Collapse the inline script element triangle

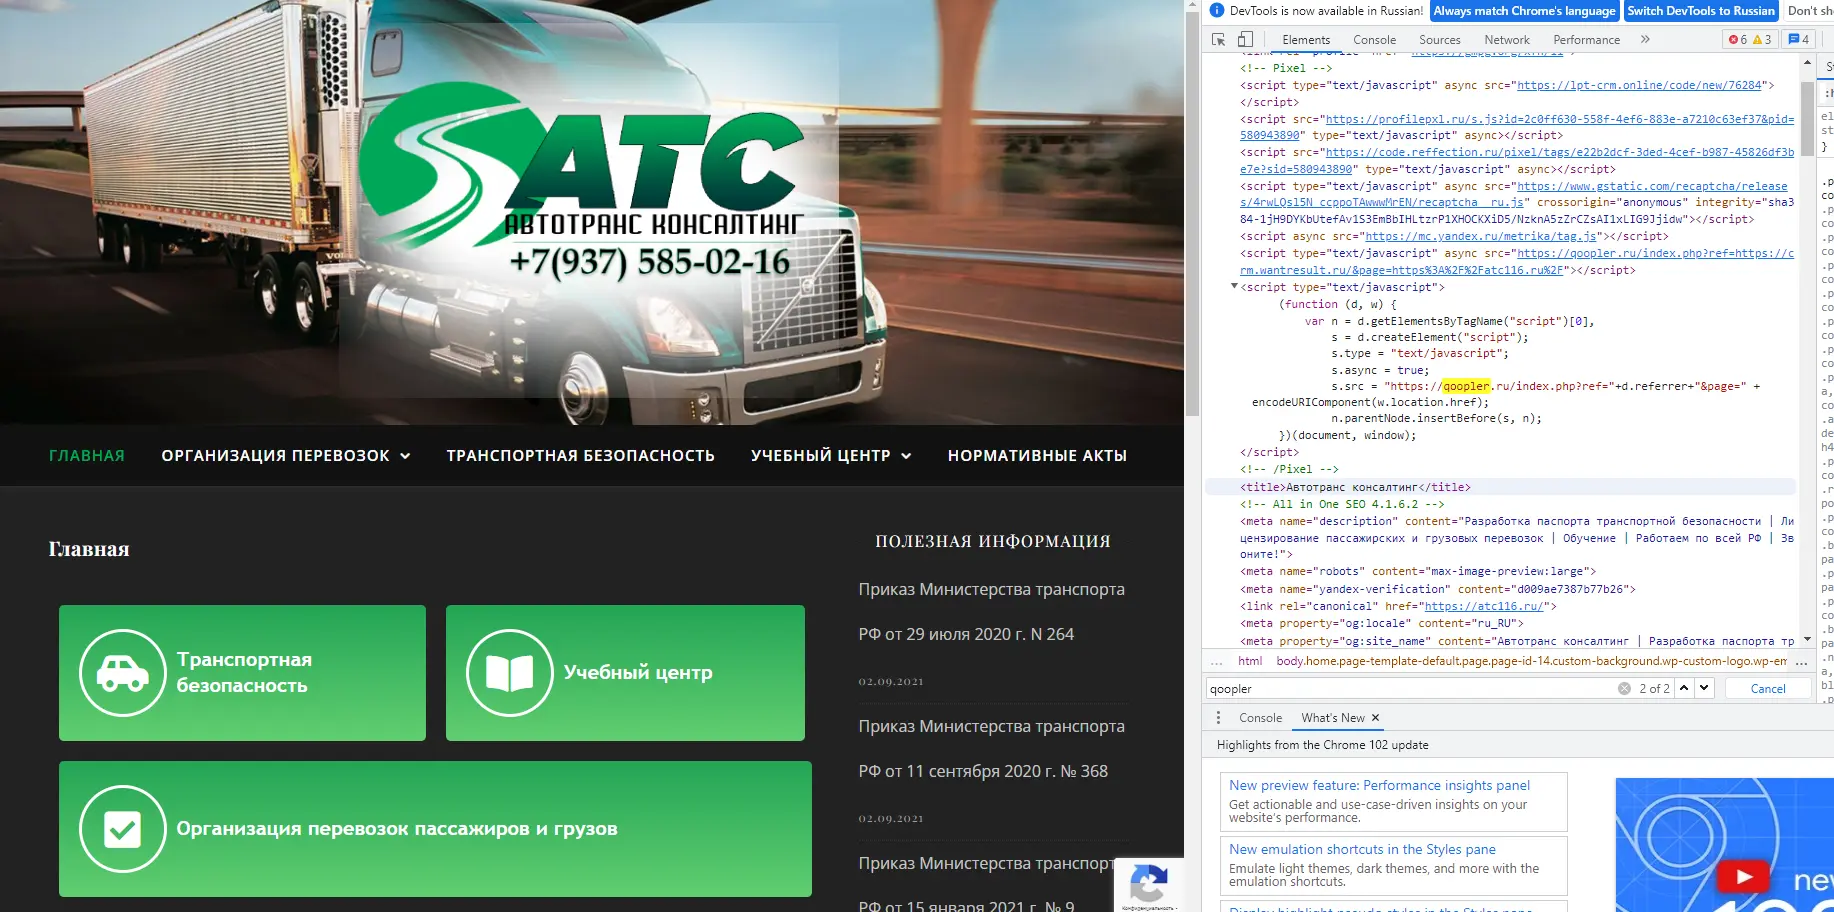(x=1234, y=287)
